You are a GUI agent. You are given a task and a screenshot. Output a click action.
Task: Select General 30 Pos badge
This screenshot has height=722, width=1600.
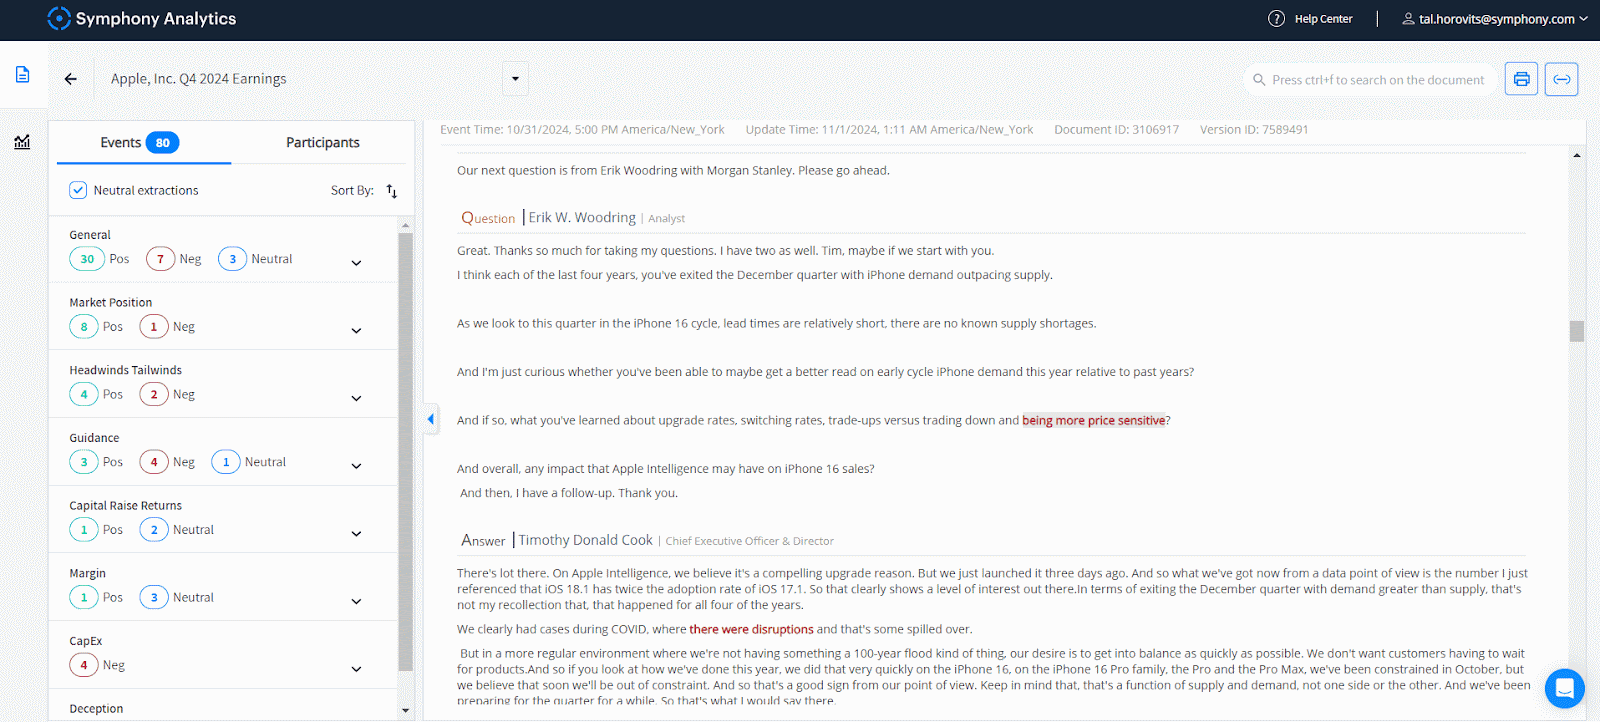[87, 259]
